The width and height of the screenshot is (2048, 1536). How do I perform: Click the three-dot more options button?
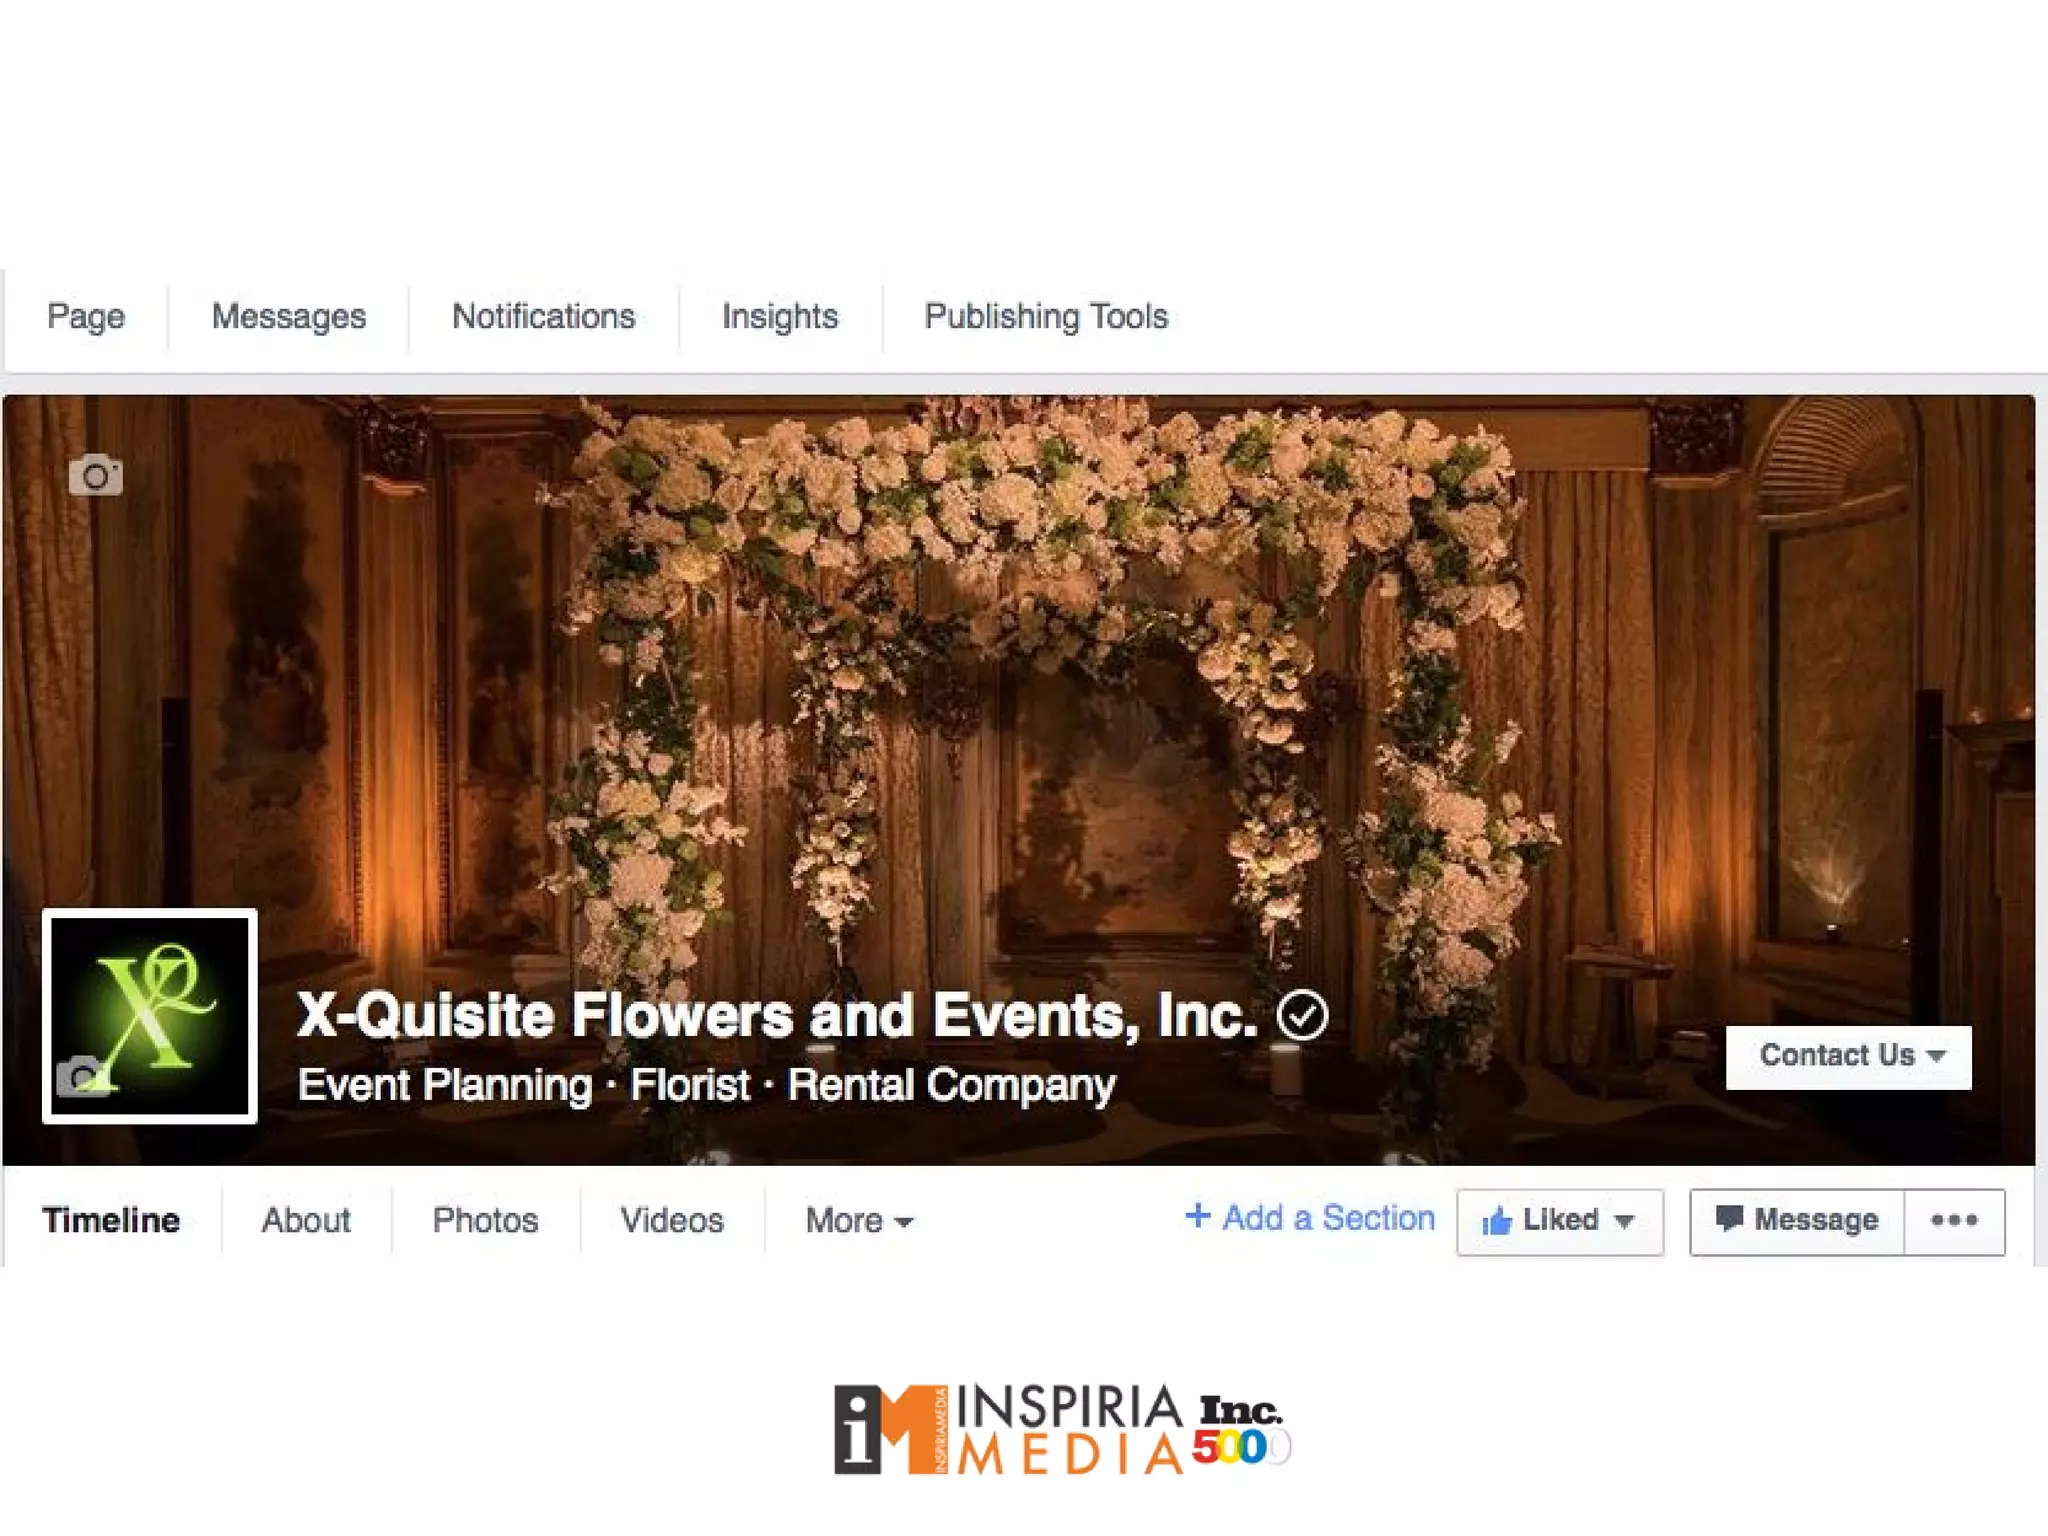click(x=1954, y=1221)
